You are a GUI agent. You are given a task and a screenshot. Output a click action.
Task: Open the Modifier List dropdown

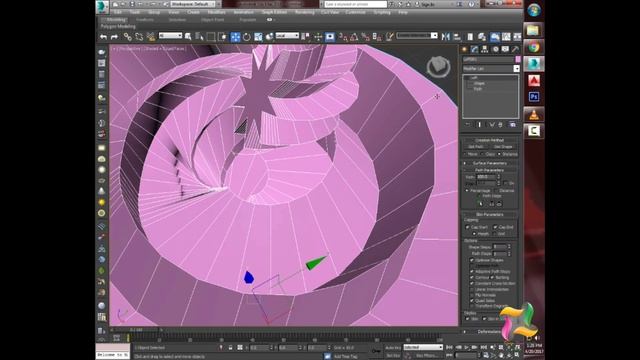pos(491,69)
